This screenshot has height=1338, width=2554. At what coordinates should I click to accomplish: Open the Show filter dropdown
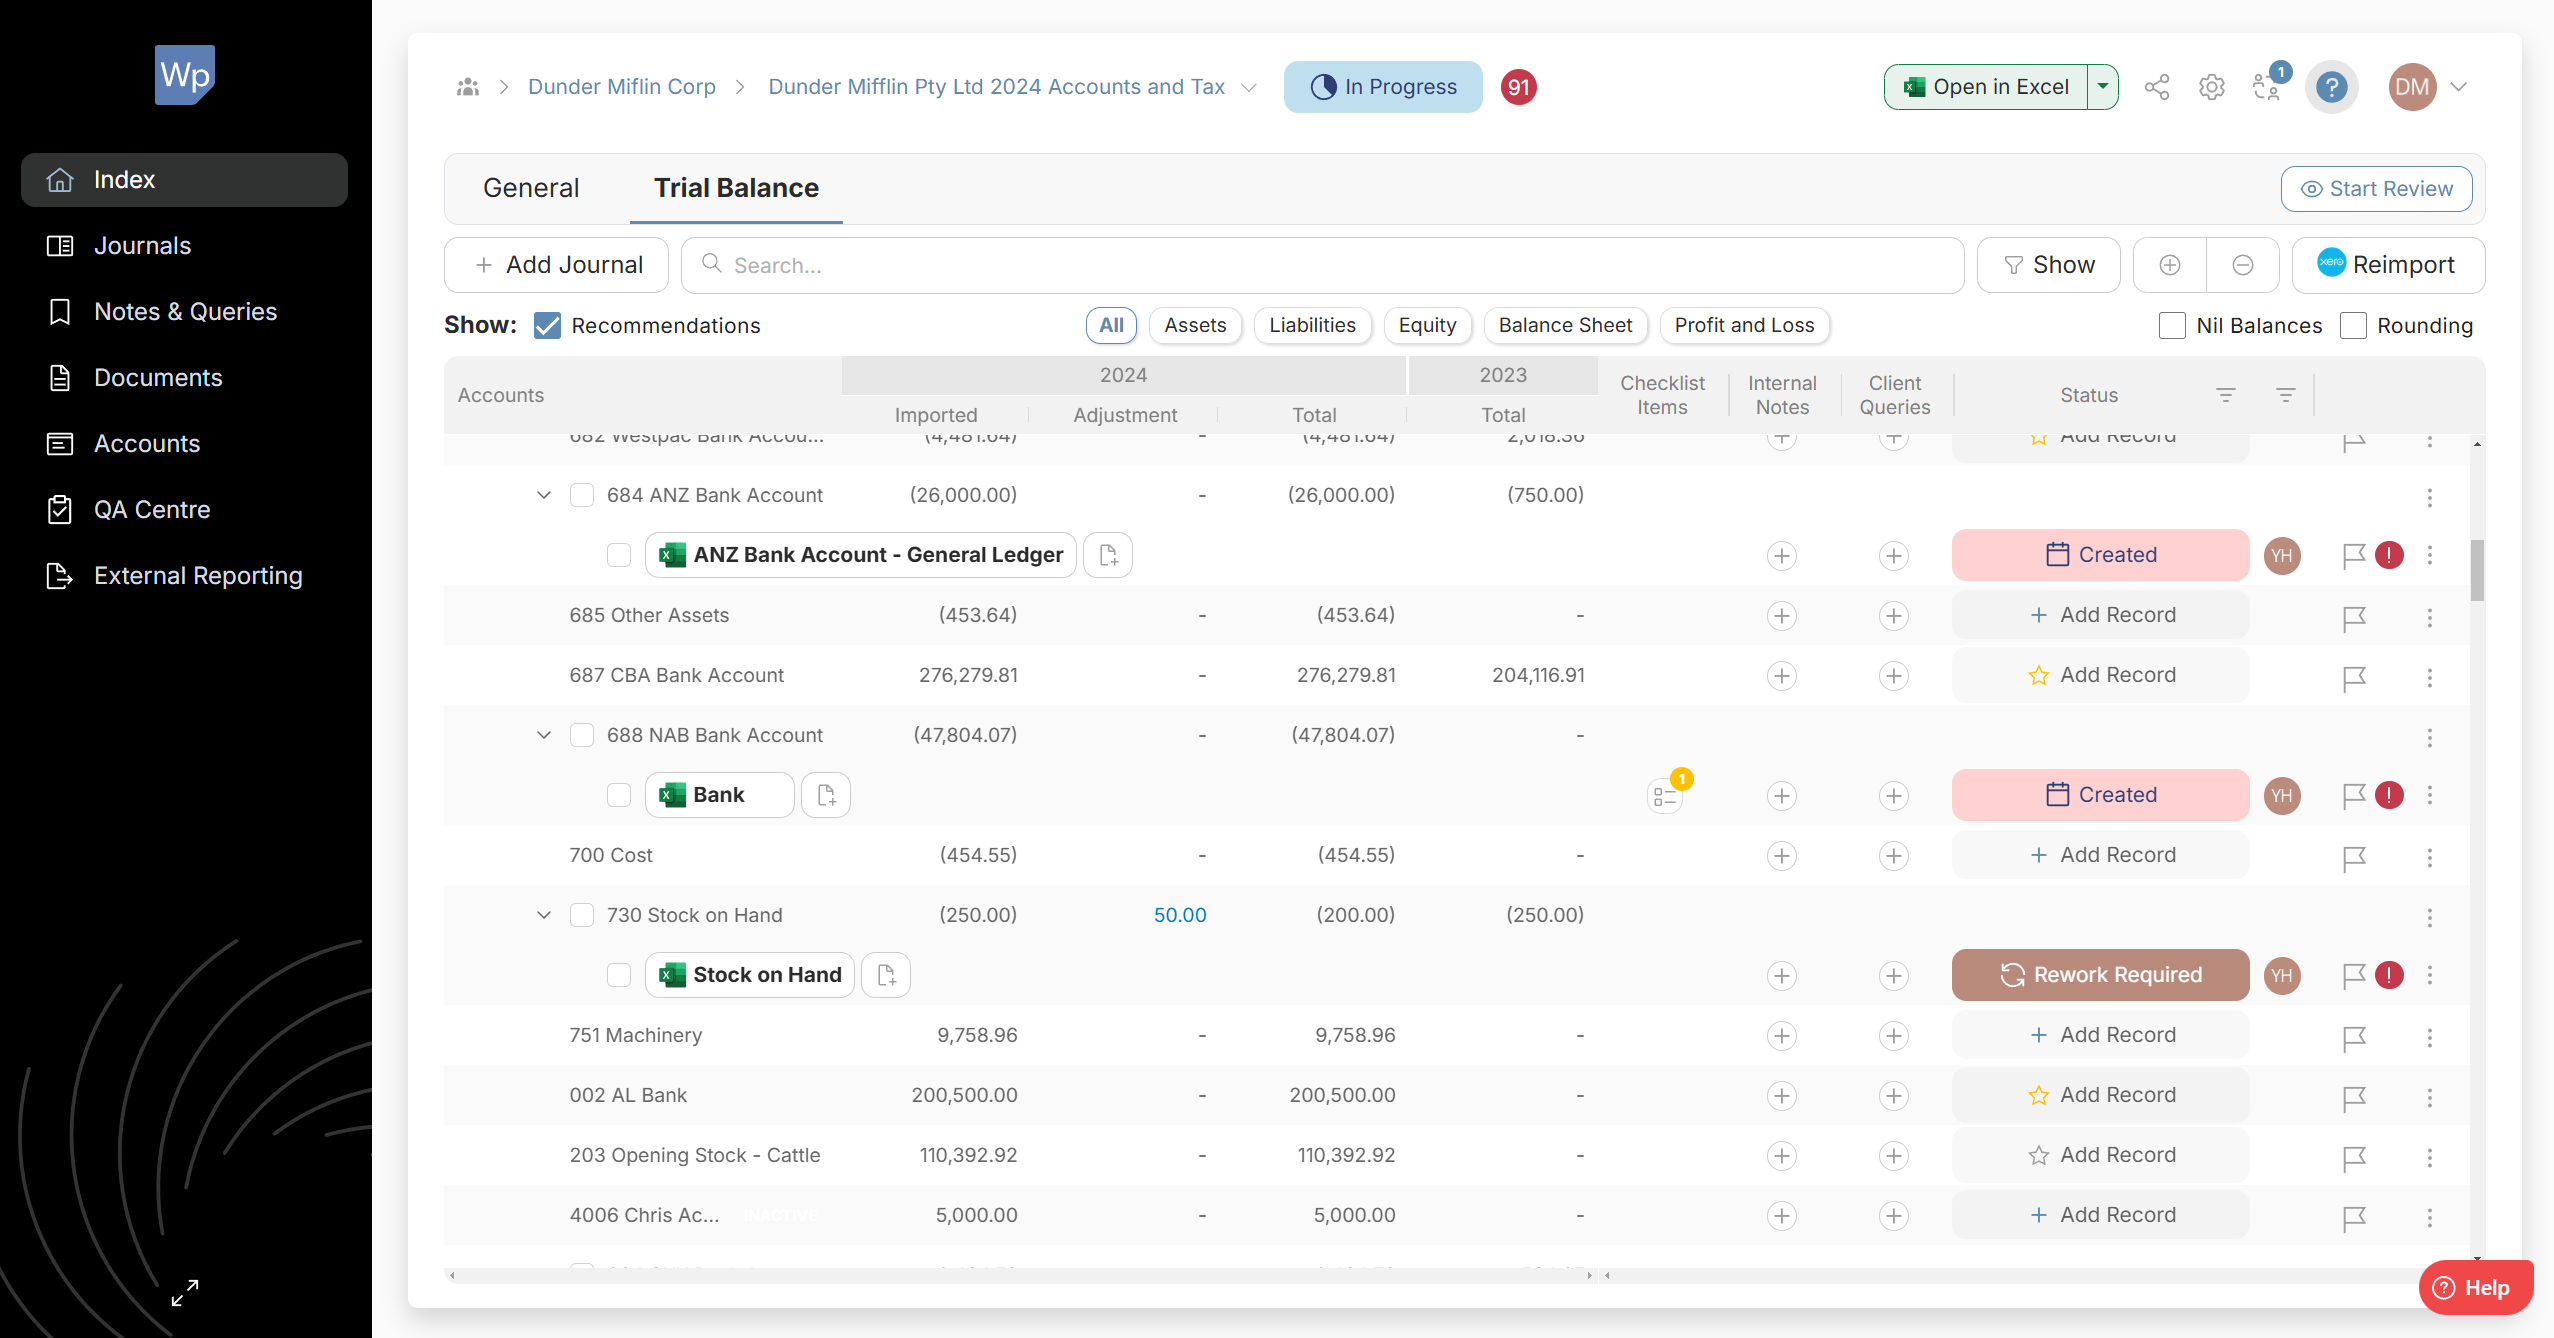click(x=2049, y=265)
